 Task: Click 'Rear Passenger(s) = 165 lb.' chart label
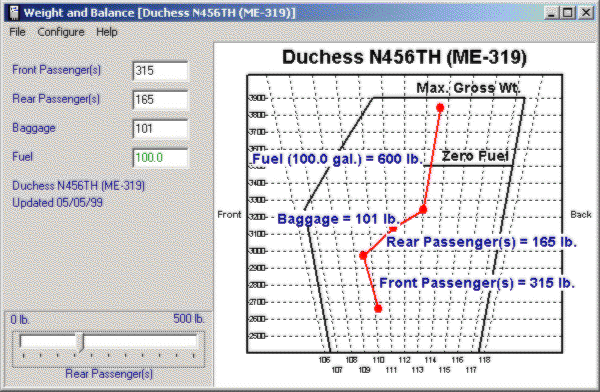(481, 242)
